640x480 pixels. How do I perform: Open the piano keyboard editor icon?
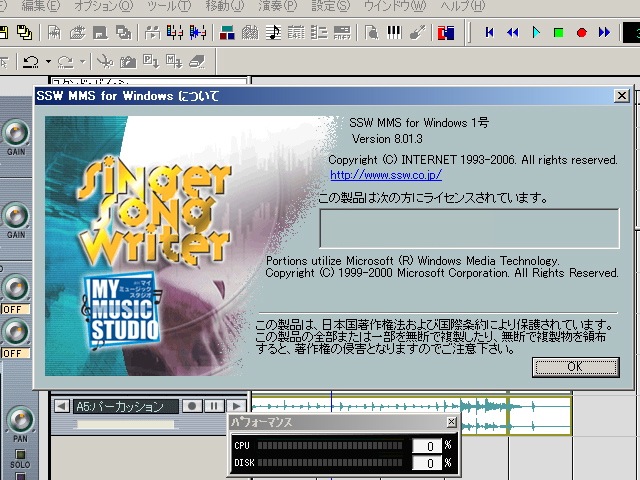(394, 33)
